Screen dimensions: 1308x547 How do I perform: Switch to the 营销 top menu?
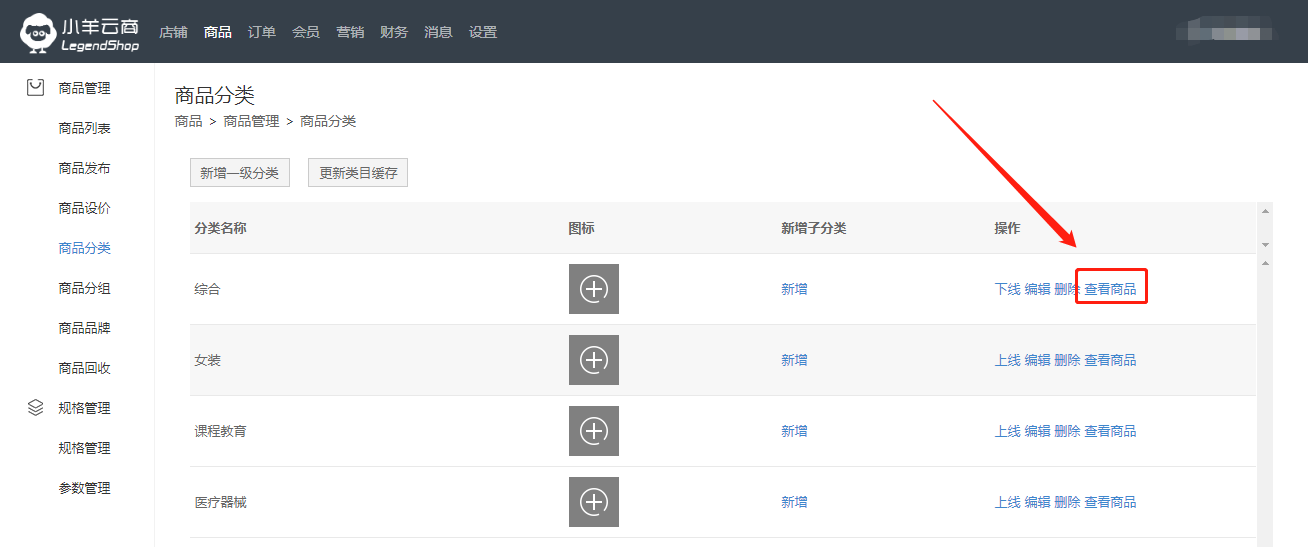pyautogui.click(x=350, y=32)
